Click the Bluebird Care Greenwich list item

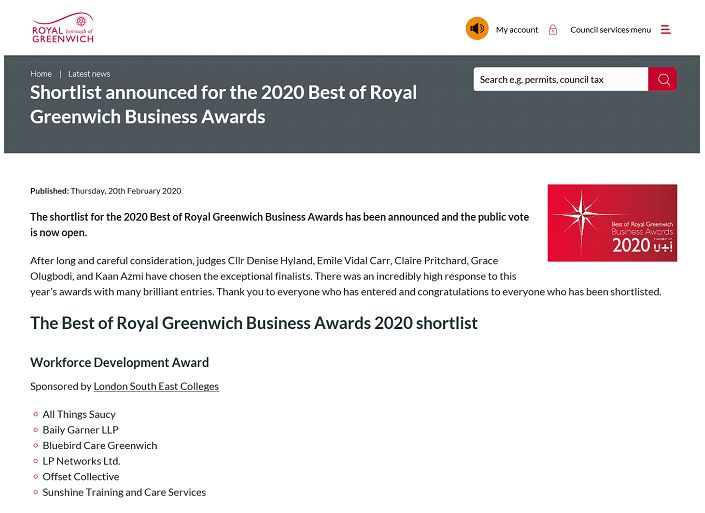coord(100,446)
